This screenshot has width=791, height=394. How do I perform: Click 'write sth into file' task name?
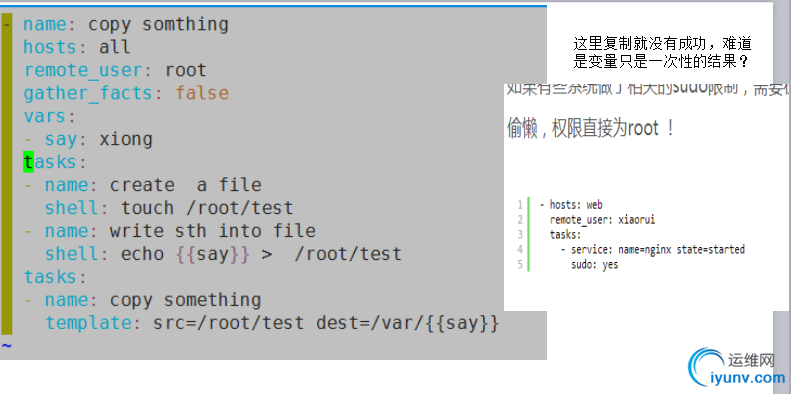coord(212,231)
